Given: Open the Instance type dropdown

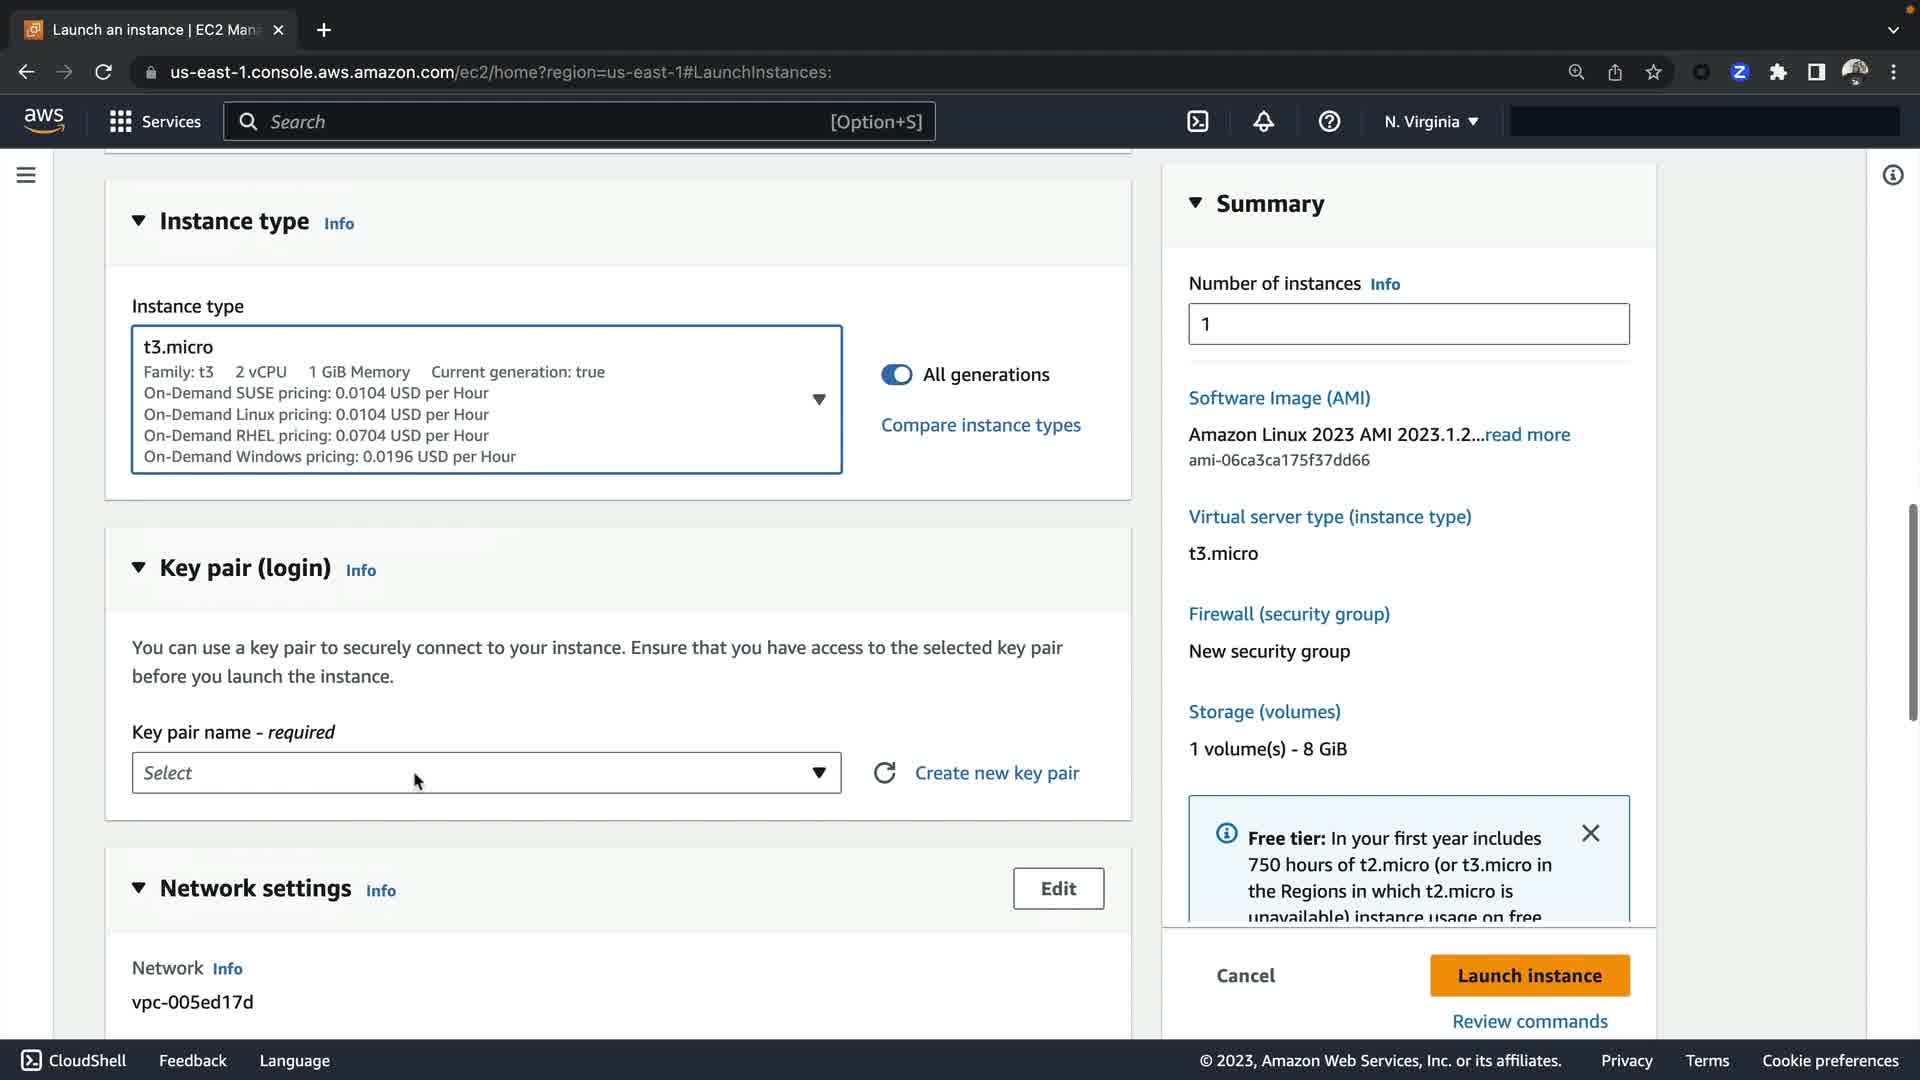Looking at the screenshot, I should [x=486, y=399].
